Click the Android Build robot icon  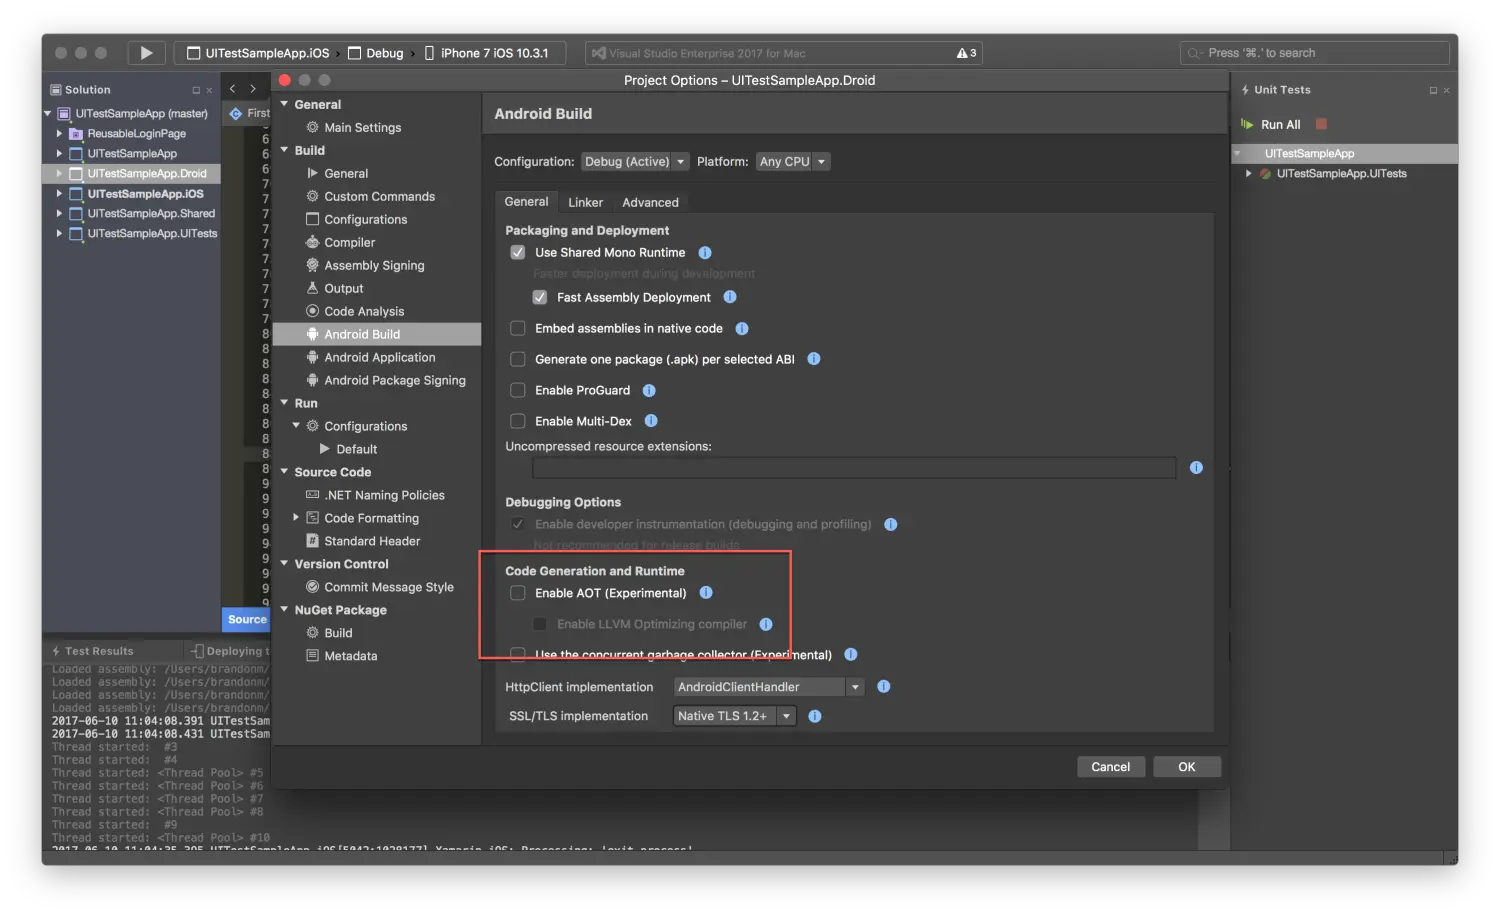[312, 334]
